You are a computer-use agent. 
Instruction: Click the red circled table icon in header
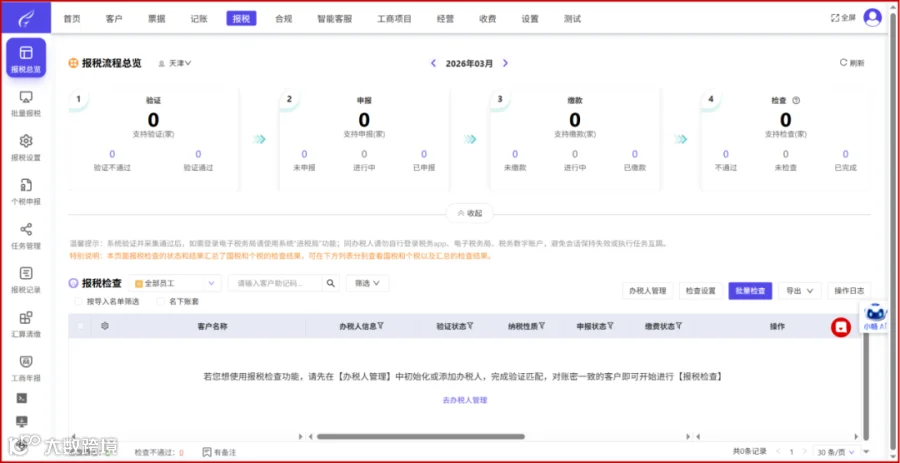[841, 327]
